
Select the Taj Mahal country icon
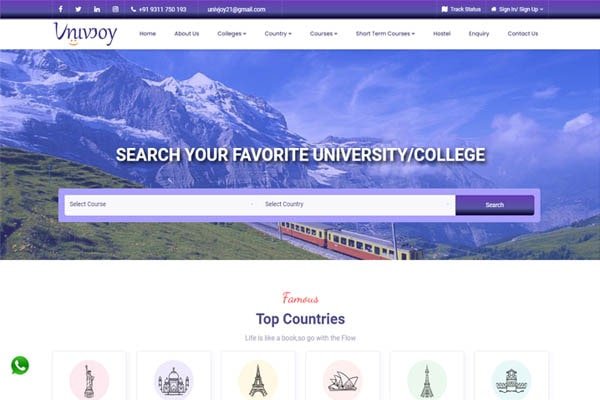click(174, 380)
